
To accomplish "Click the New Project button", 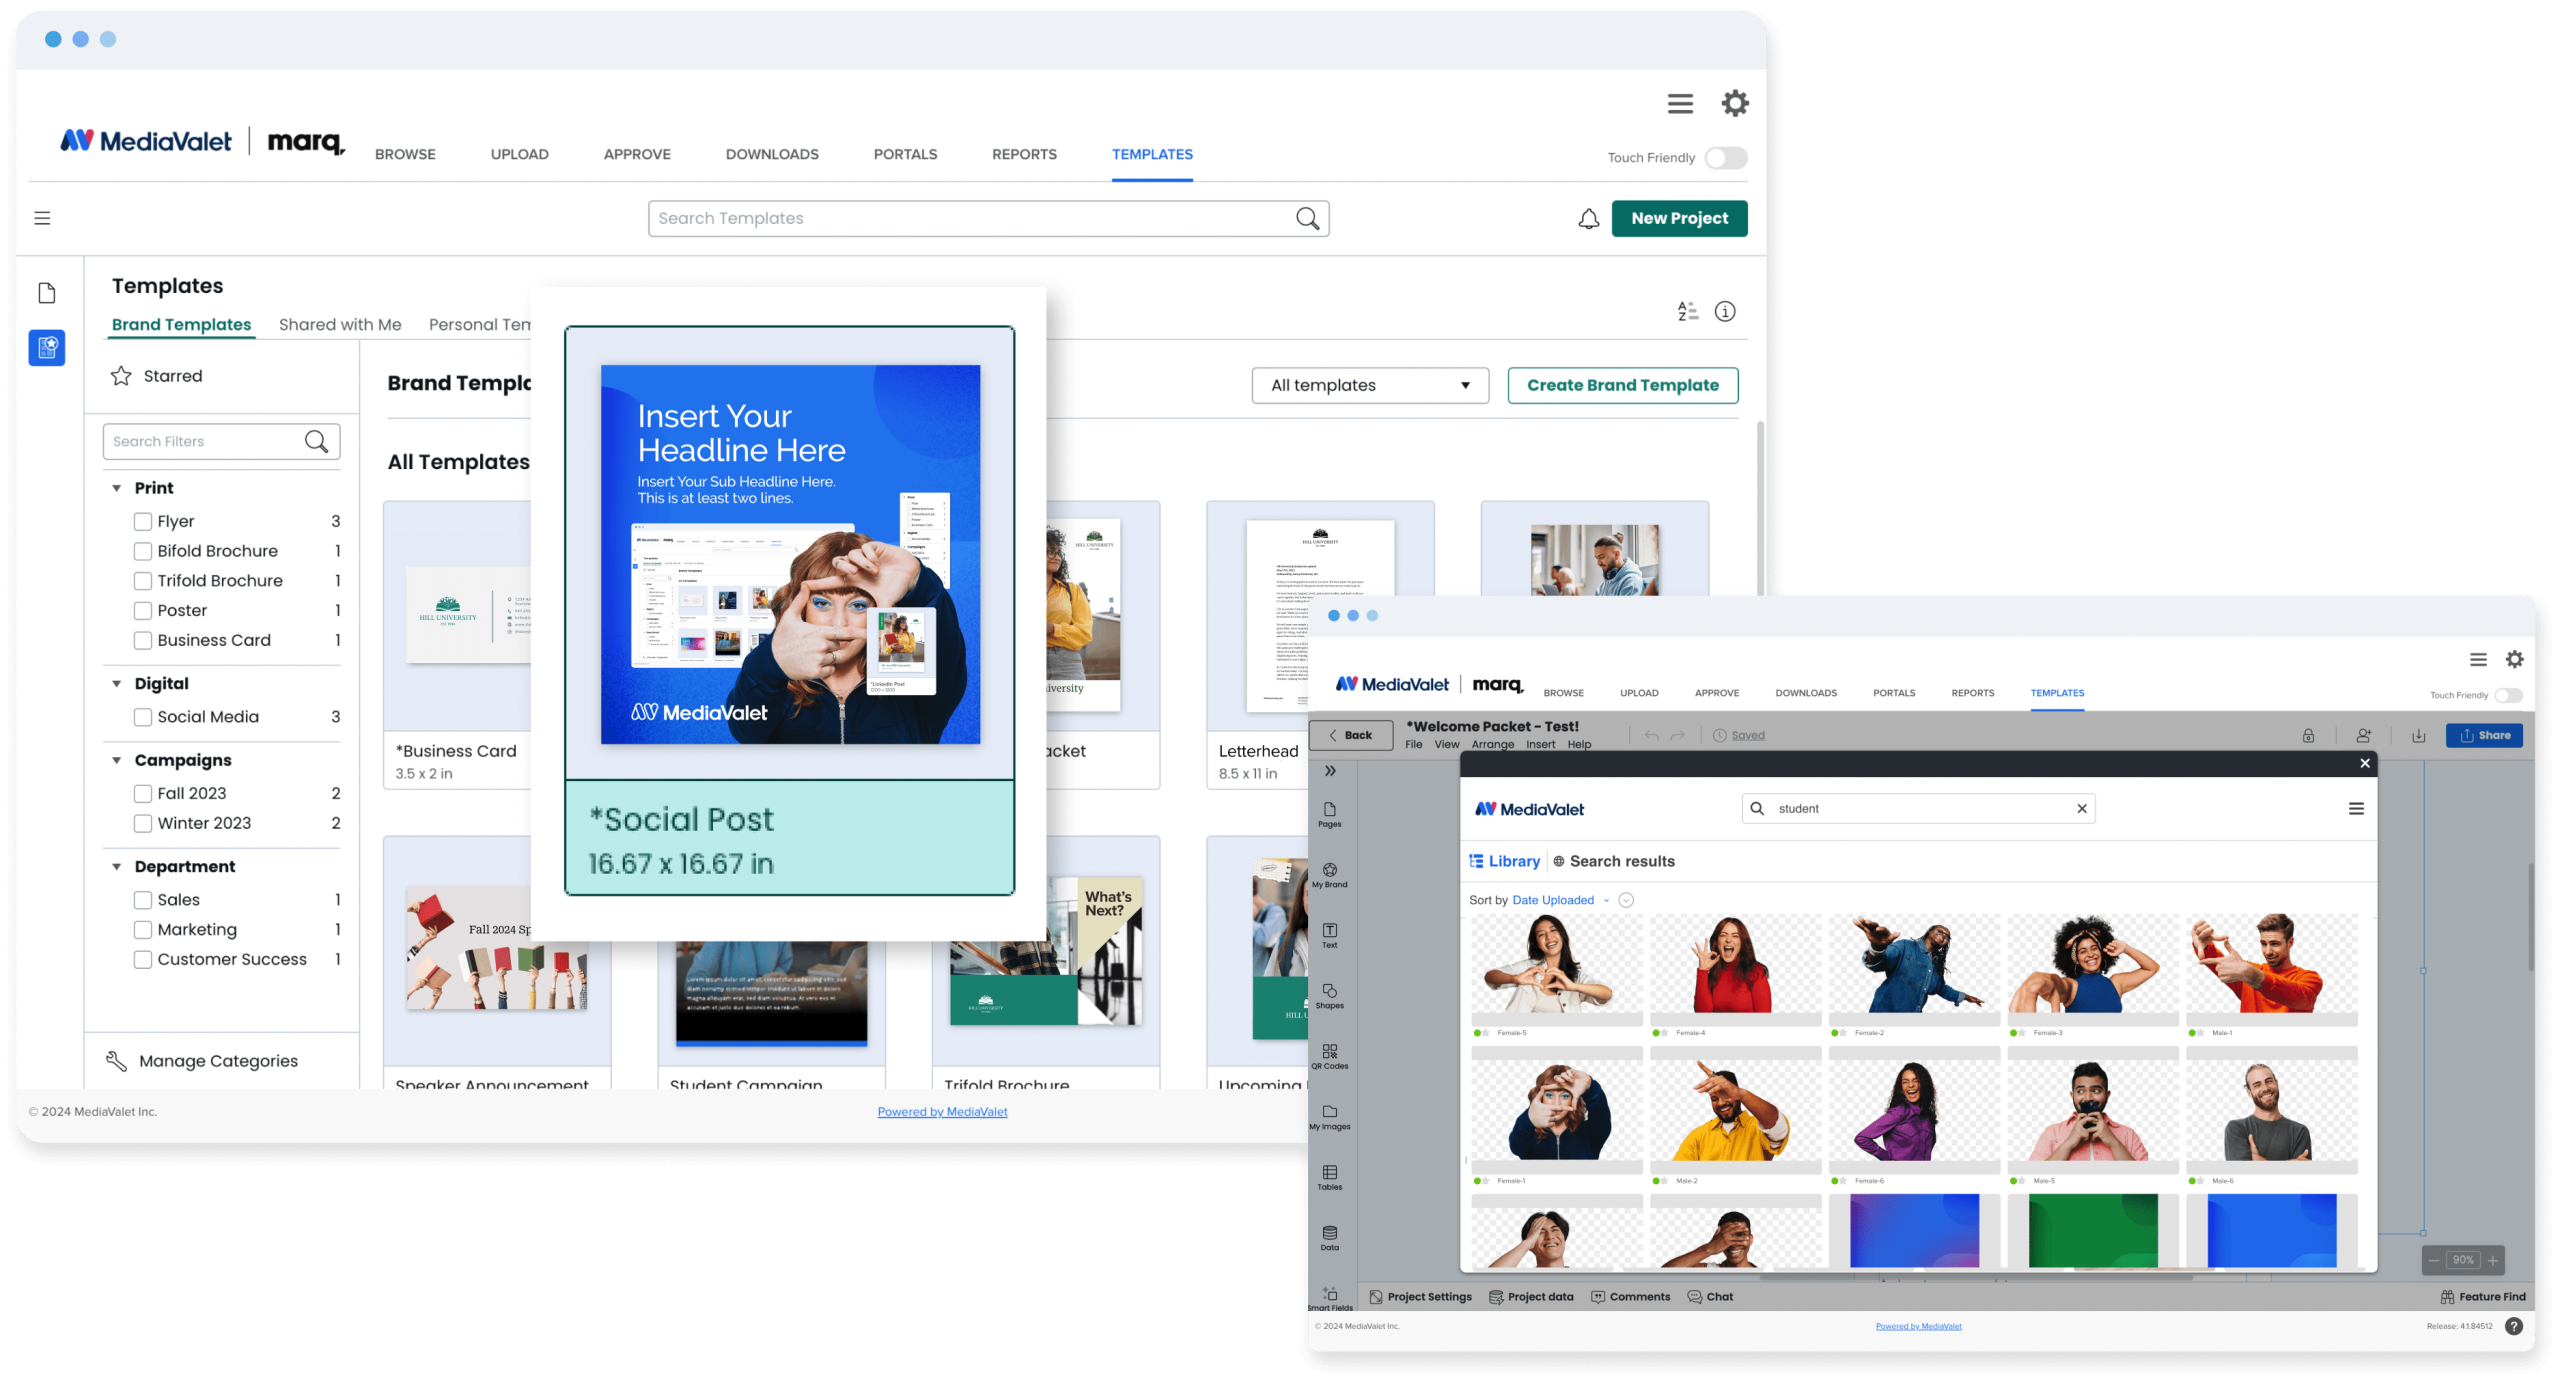I will pyautogui.click(x=1679, y=218).
